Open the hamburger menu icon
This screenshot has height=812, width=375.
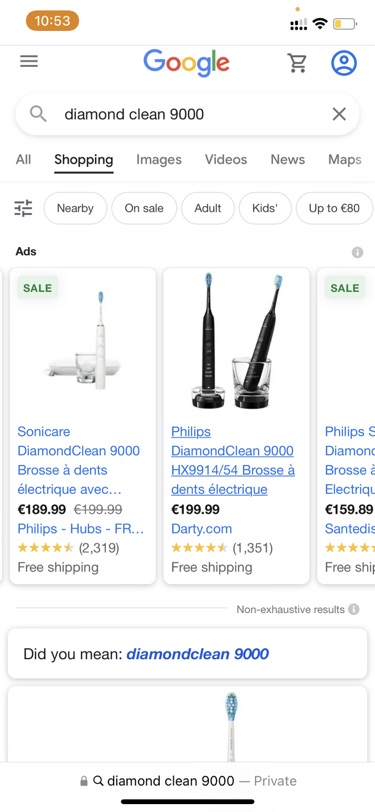coord(29,62)
